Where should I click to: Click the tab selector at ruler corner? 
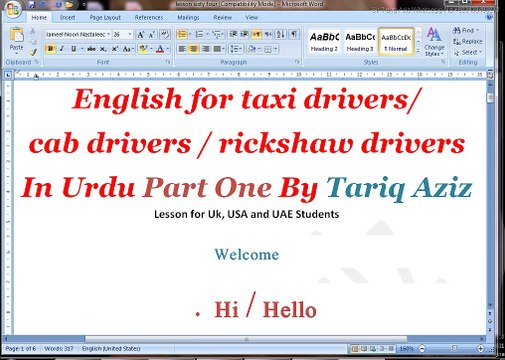click(8, 75)
